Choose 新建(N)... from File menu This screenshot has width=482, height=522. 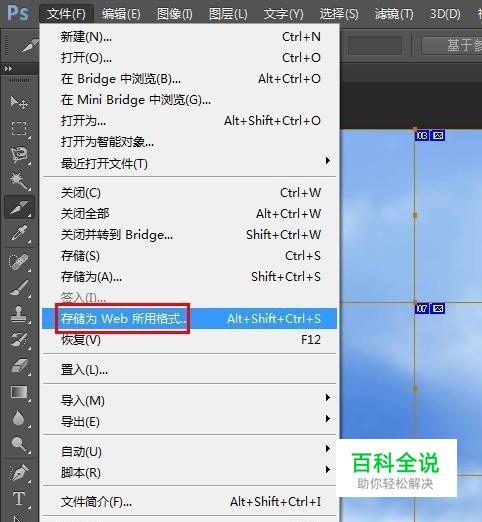point(189,37)
